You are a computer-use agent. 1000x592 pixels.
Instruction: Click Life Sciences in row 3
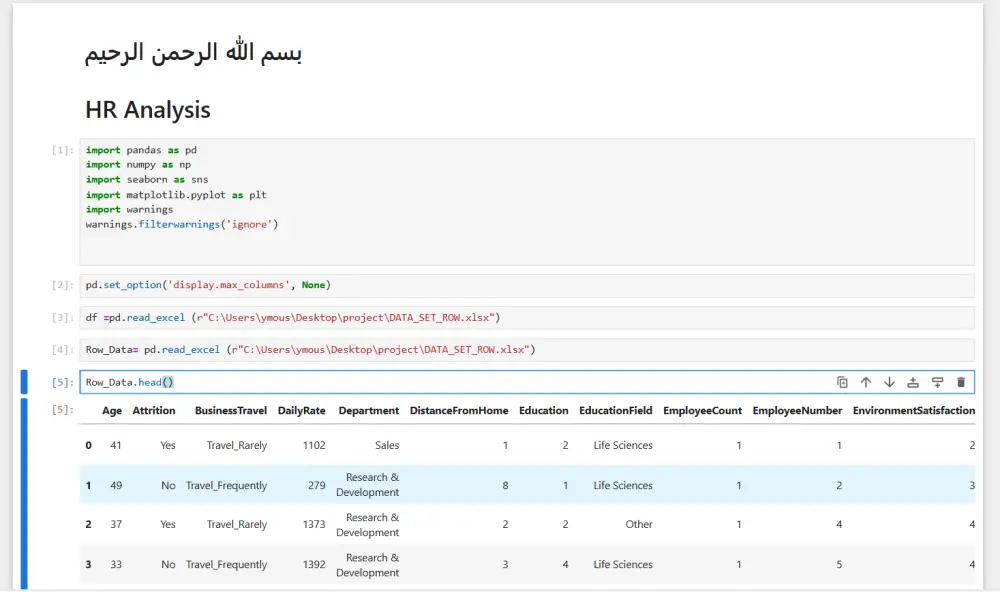tap(623, 565)
